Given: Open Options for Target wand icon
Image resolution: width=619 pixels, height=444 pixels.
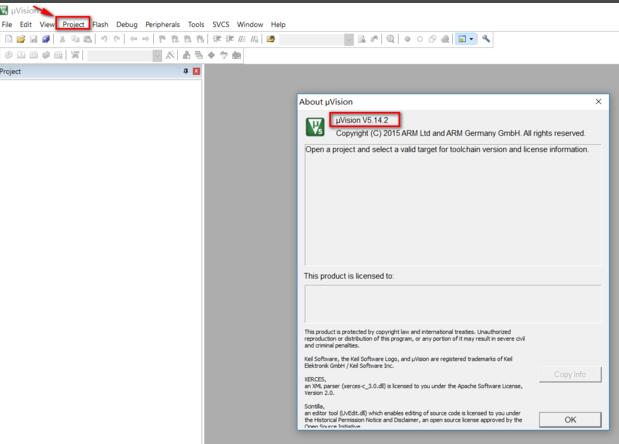Looking at the screenshot, I should [x=172, y=55].
